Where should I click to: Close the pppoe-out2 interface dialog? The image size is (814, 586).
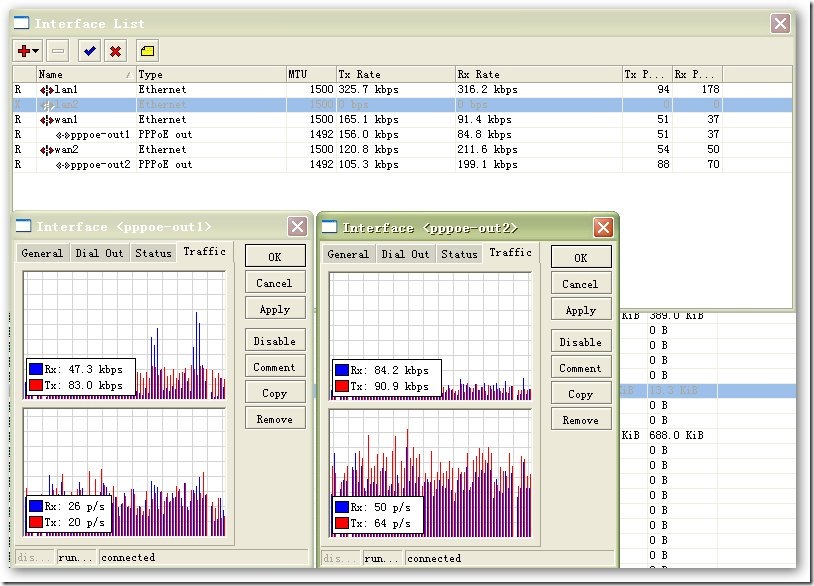point(603,227)
